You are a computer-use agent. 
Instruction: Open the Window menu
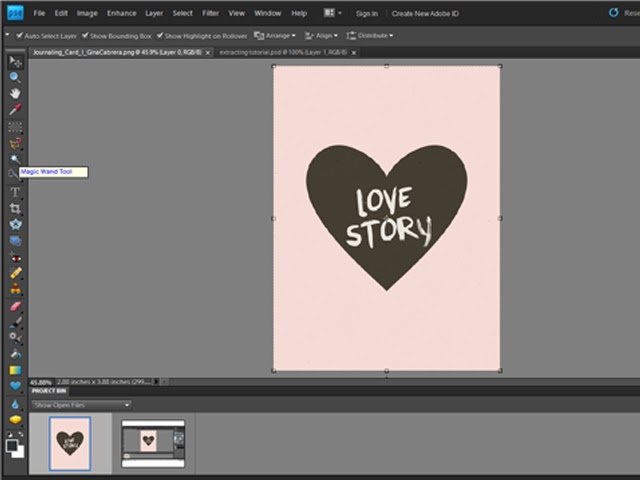coord(268,13)
